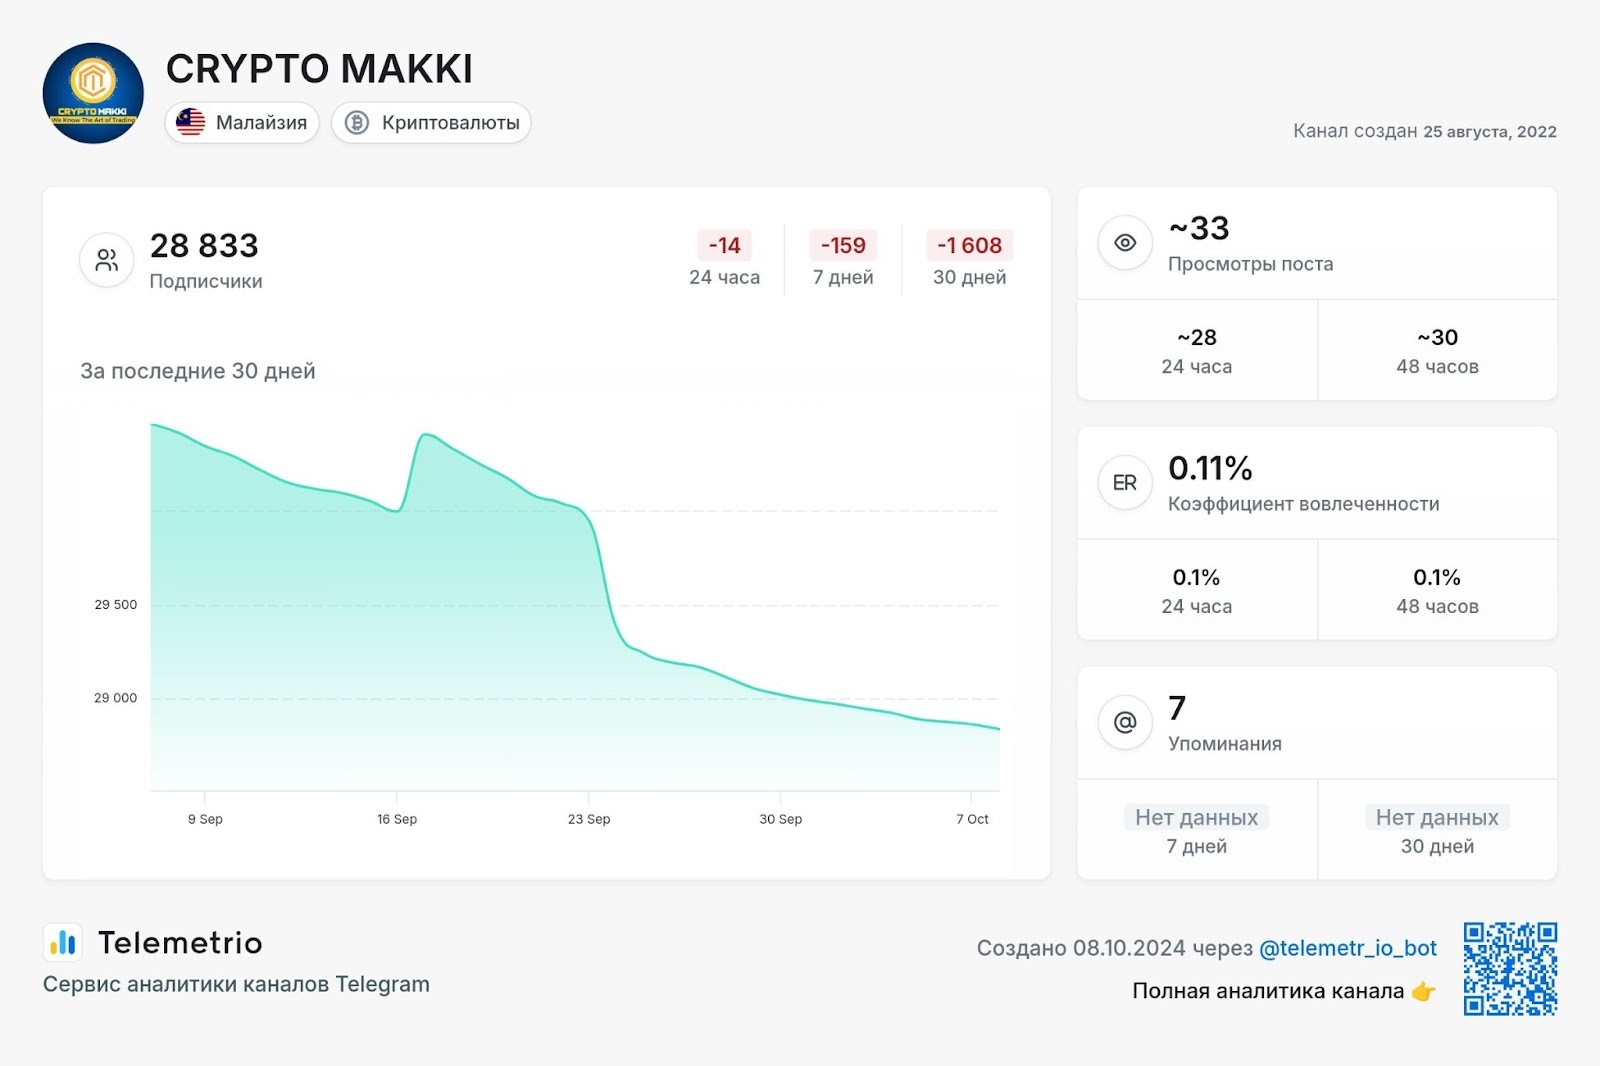The width and height of the screenshot is (1600, 1066).
Task: Click the 0.1% ER 24 часа cell
Action: (x=1197, y=590)
